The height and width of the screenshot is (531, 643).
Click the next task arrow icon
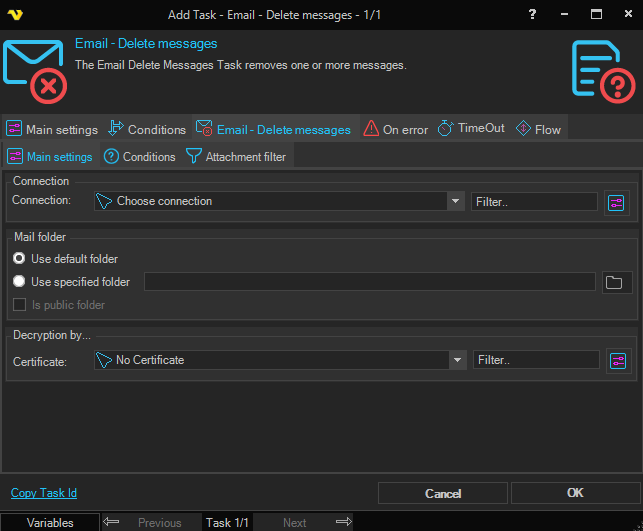coord(343,522)
